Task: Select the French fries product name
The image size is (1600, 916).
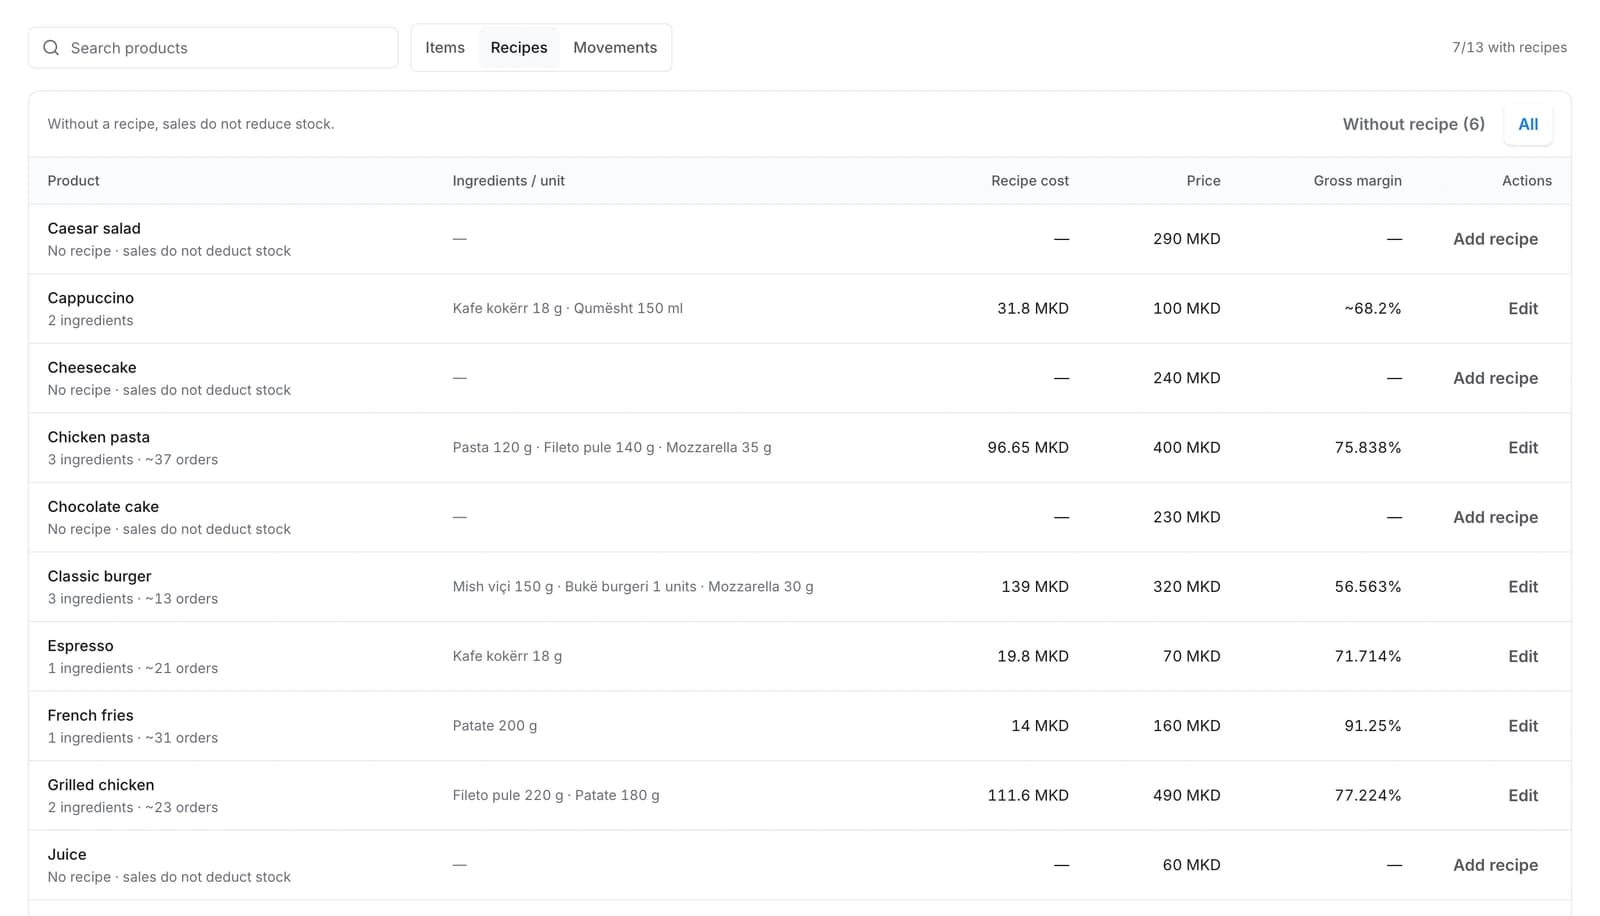Action: click(x=90, y=715)
